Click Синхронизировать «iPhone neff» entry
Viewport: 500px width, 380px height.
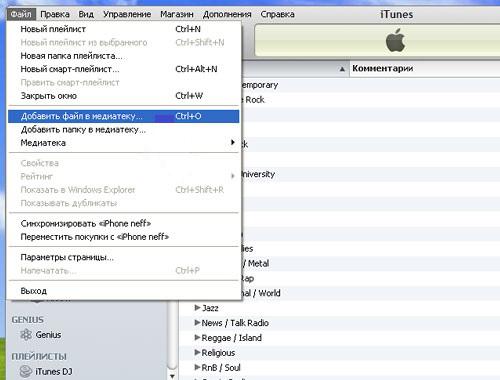point(124,223)
